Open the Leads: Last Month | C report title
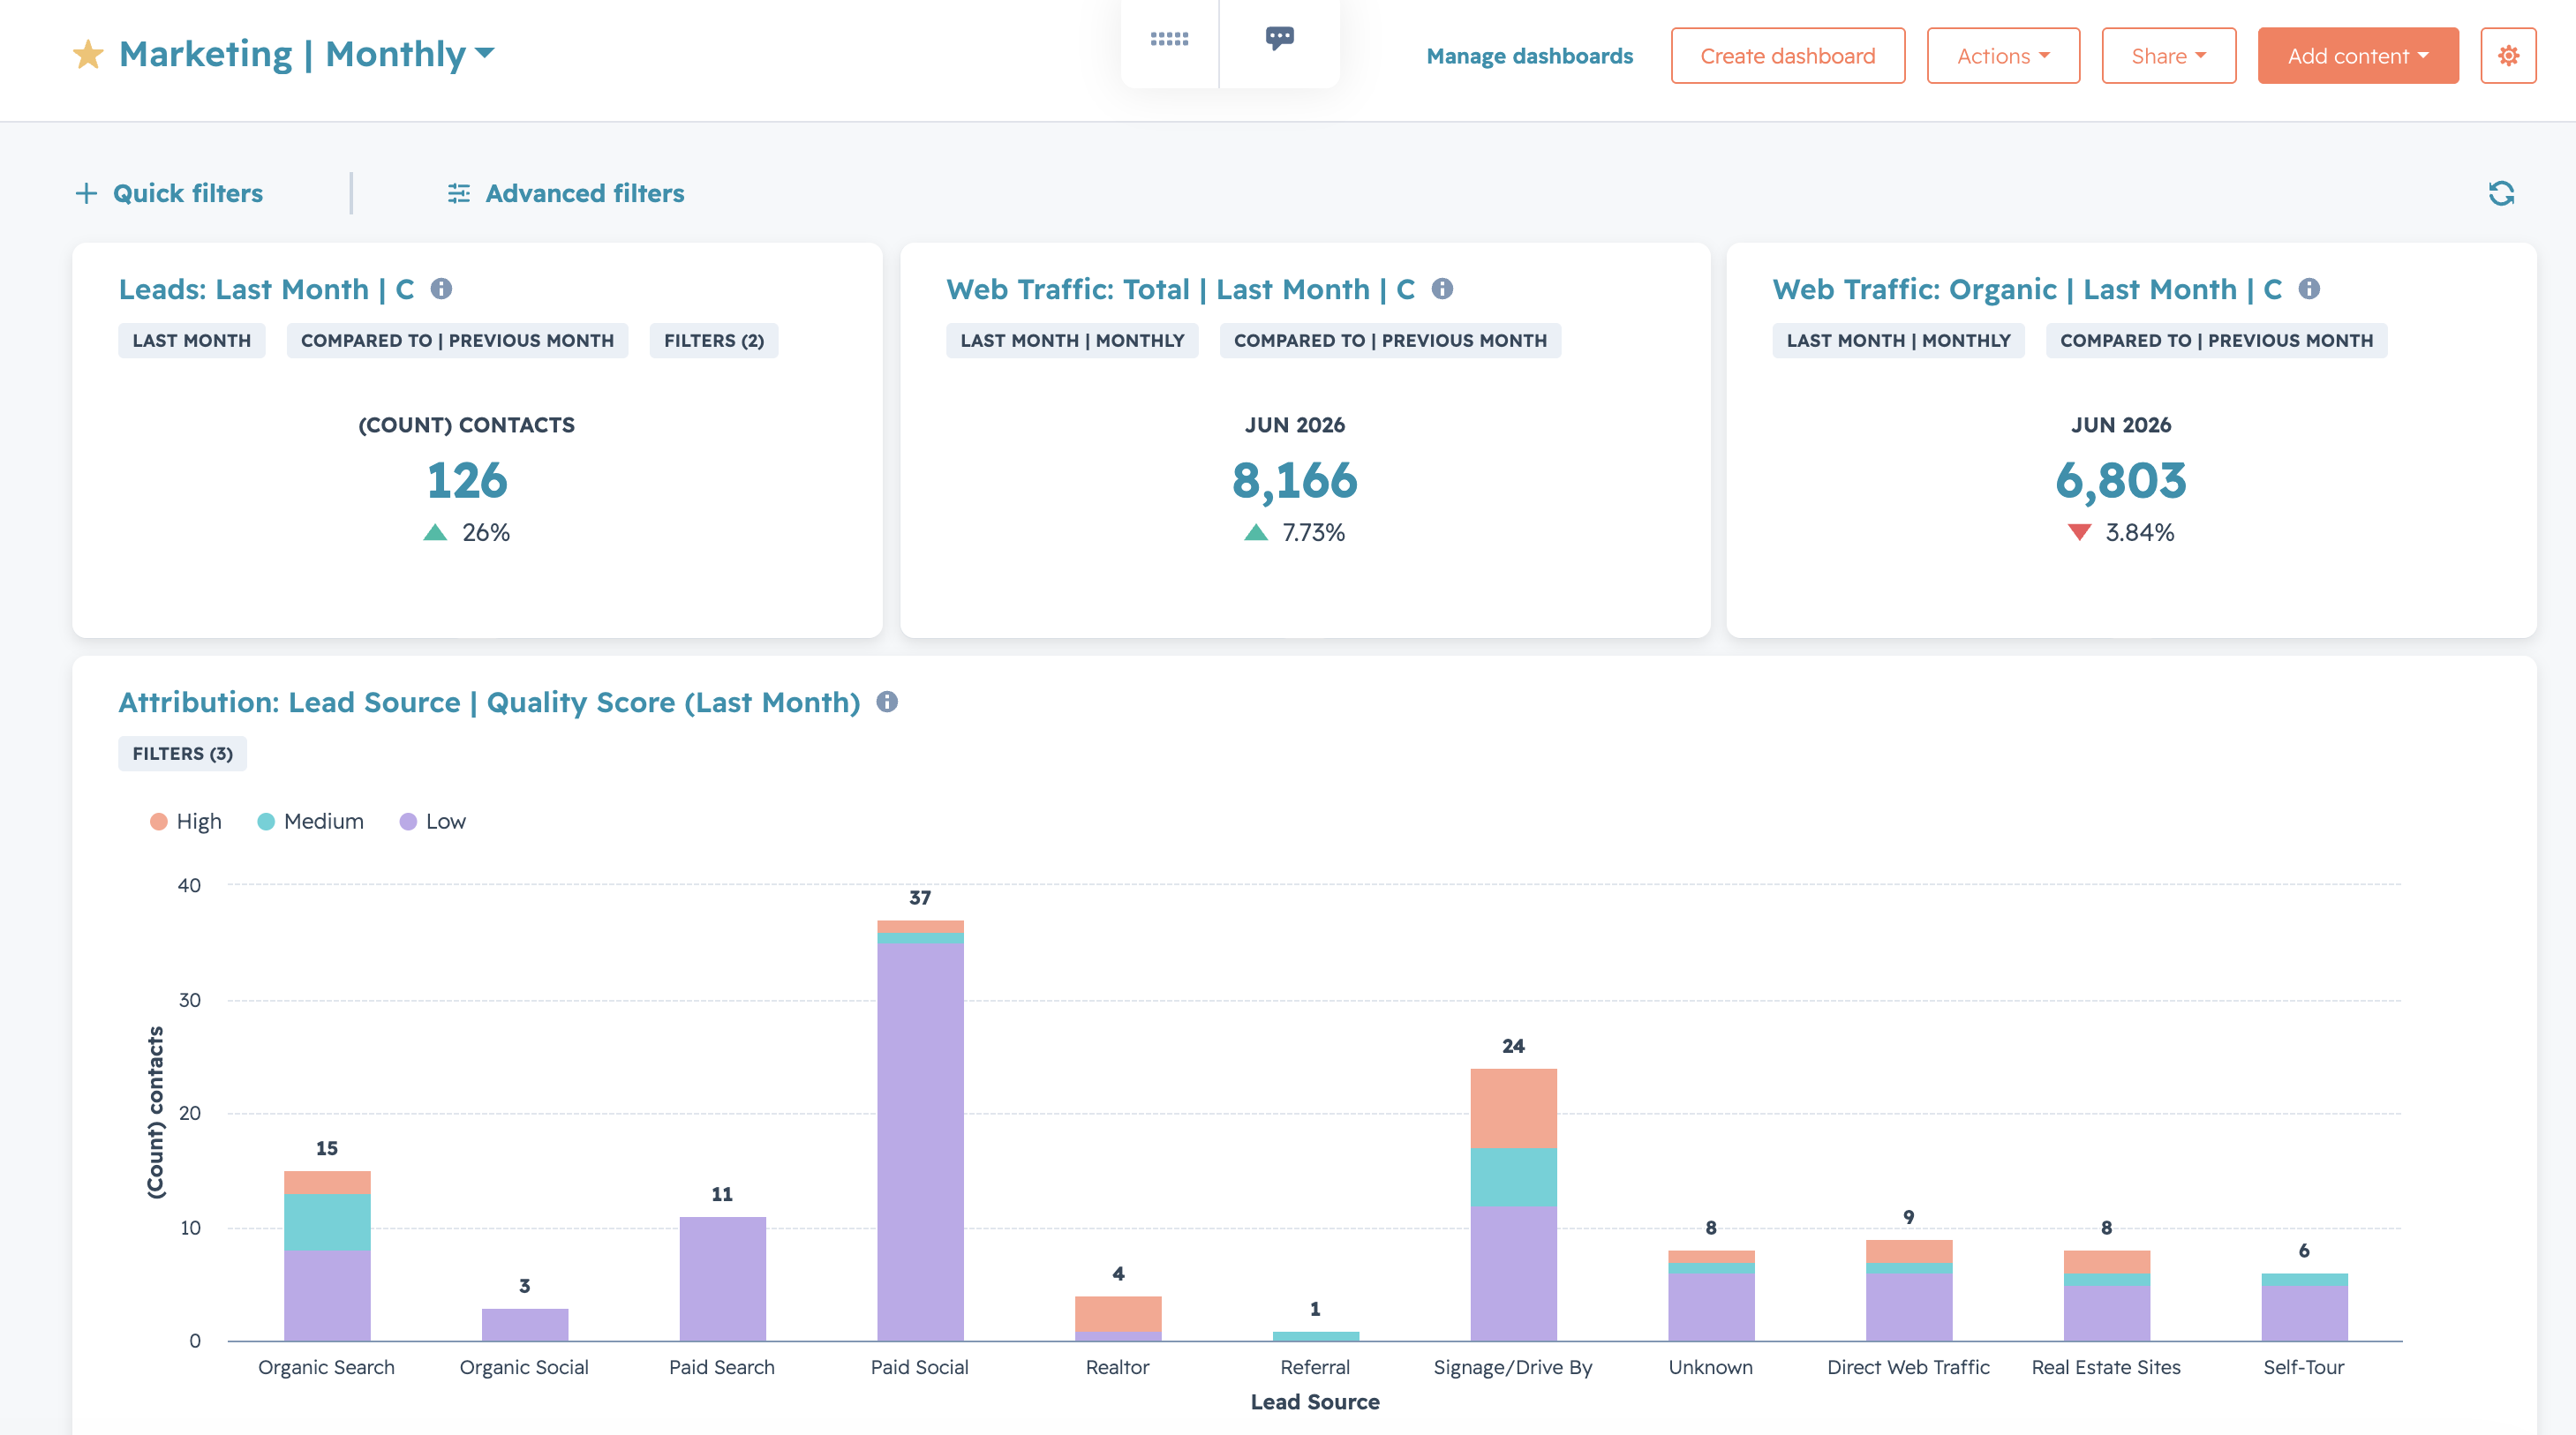Image resolution: width=2576 pixels, height=1435 pixels. pos(266,289)
